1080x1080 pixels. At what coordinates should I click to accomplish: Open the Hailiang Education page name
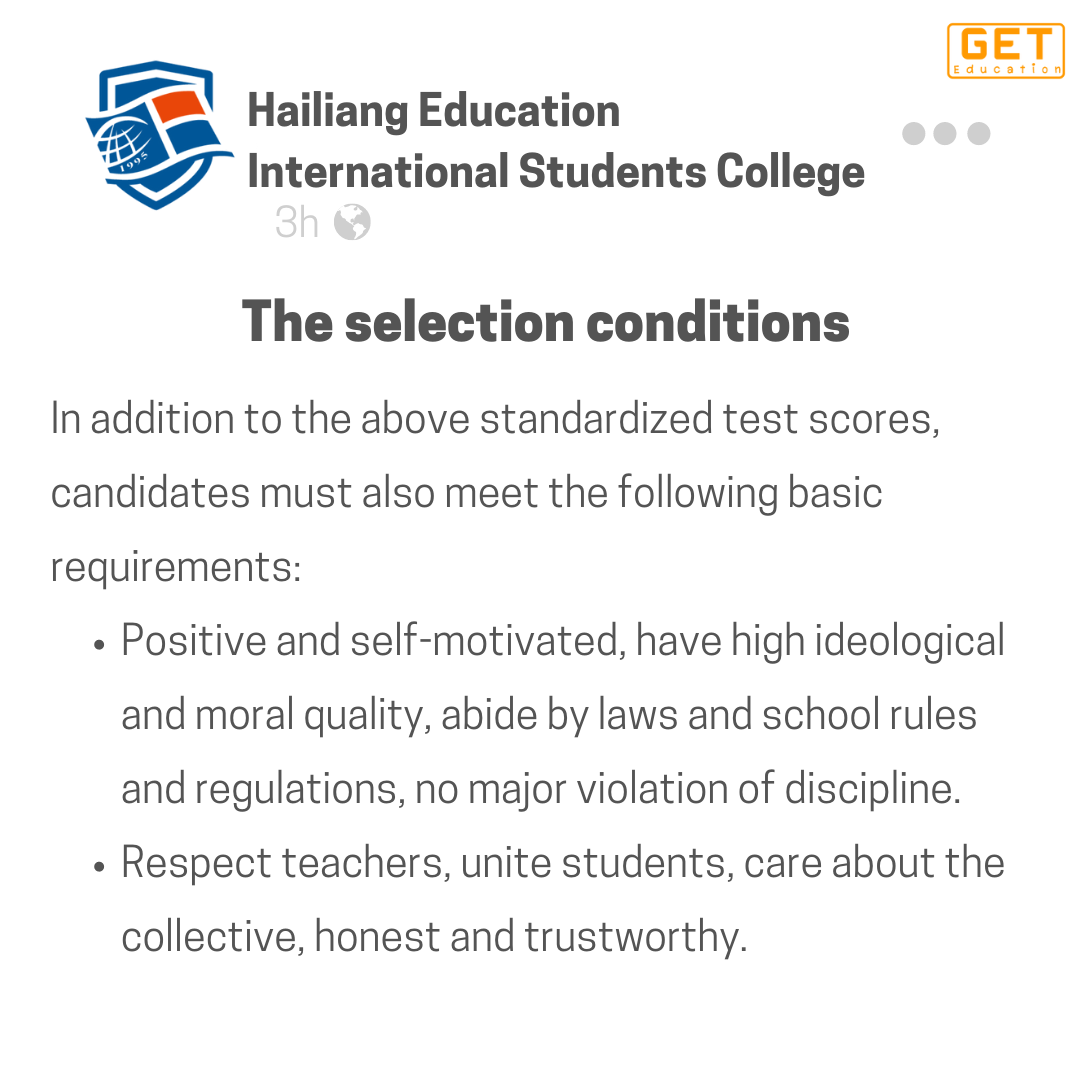pyautogui.click(x=433, y=110)
